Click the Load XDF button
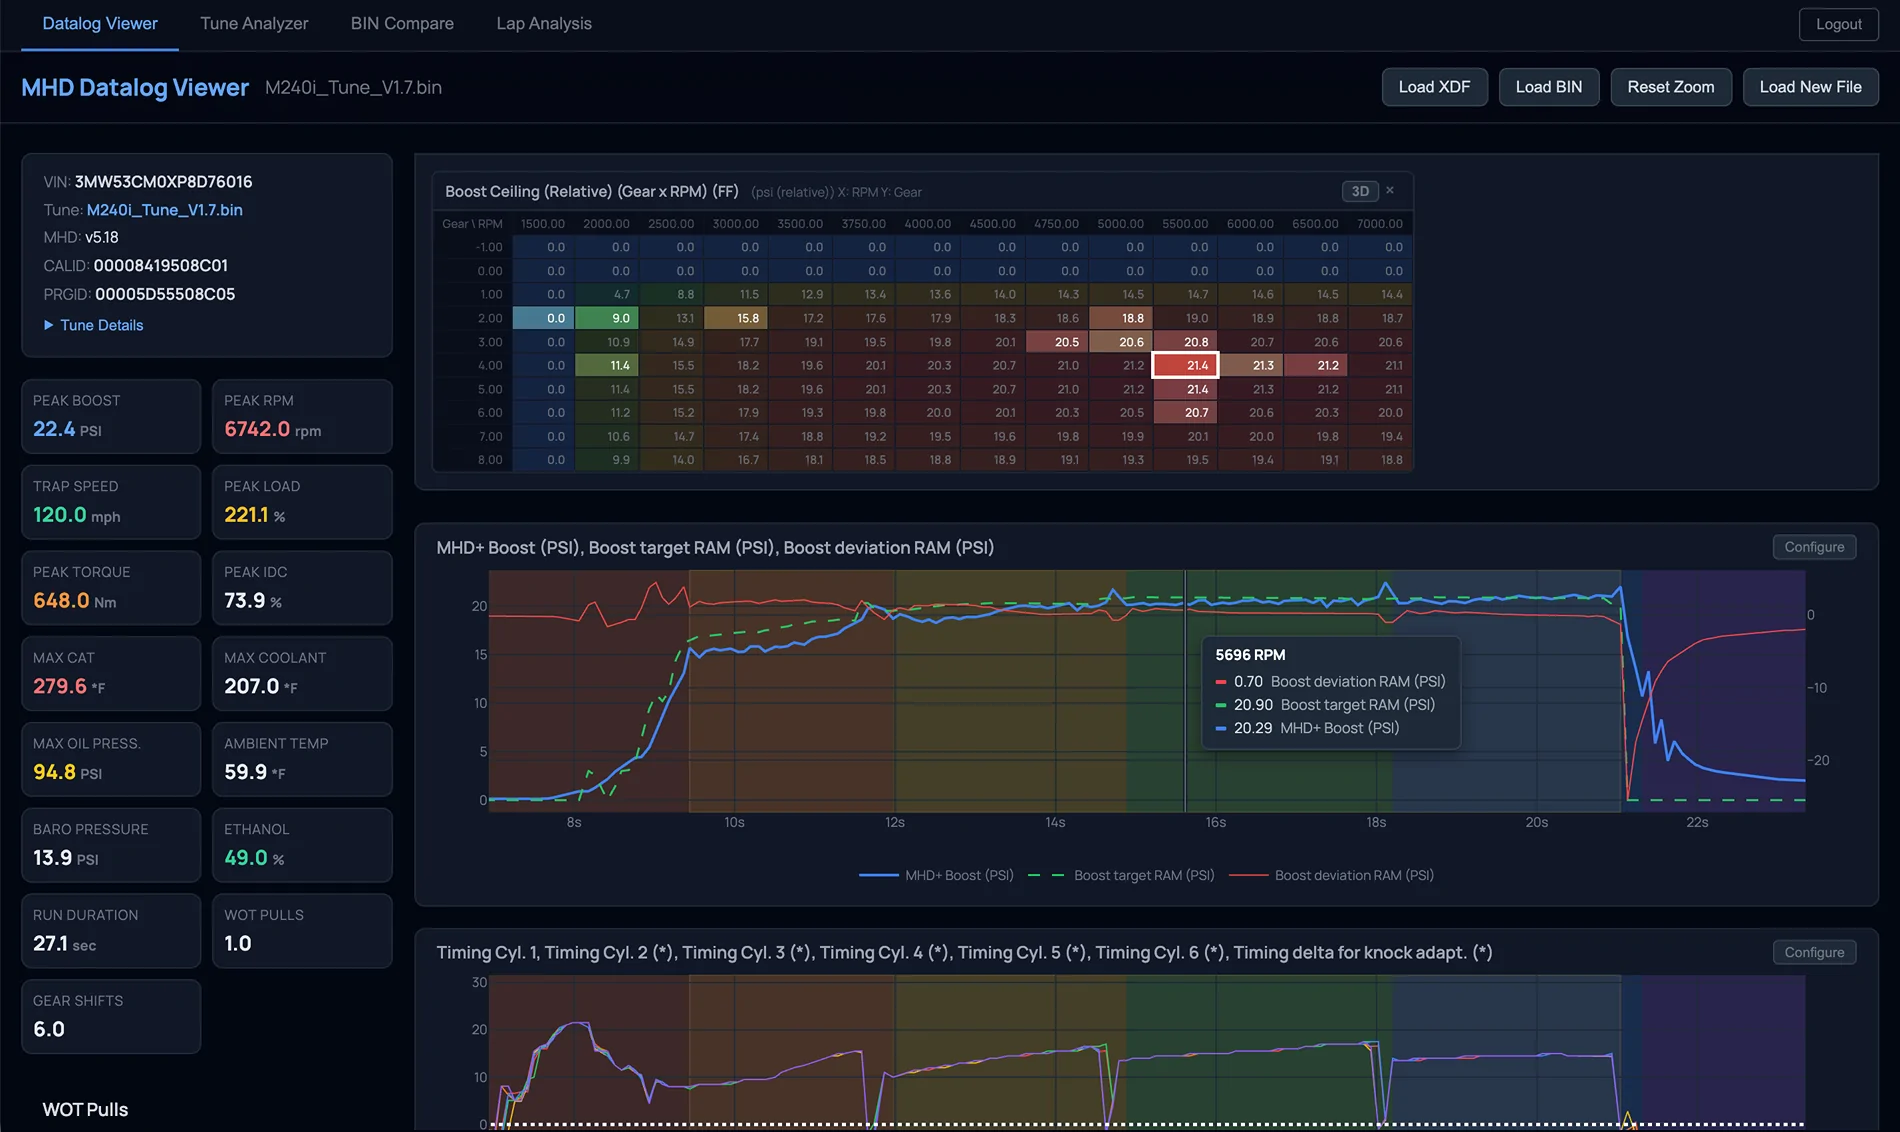 click(x=1434, y=87)
